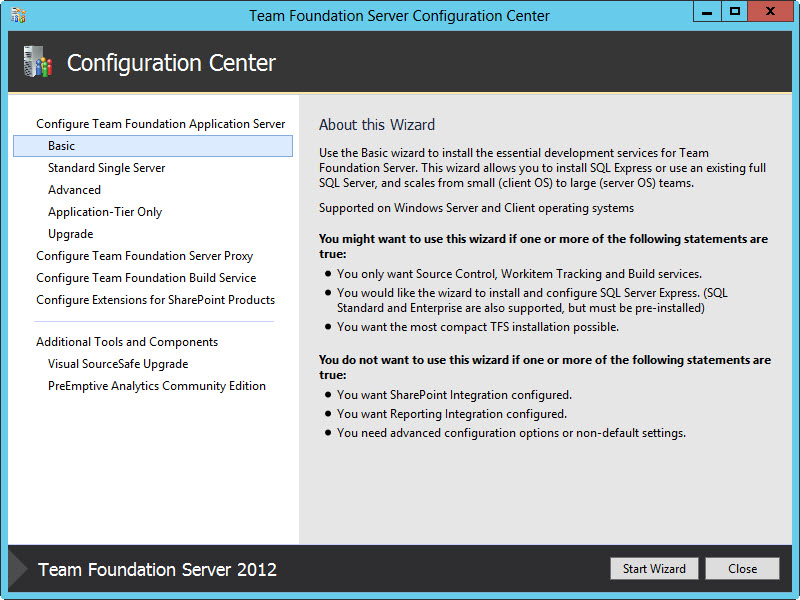
Task: Maximize the Configuration Center window
Action: pos(736,12)
